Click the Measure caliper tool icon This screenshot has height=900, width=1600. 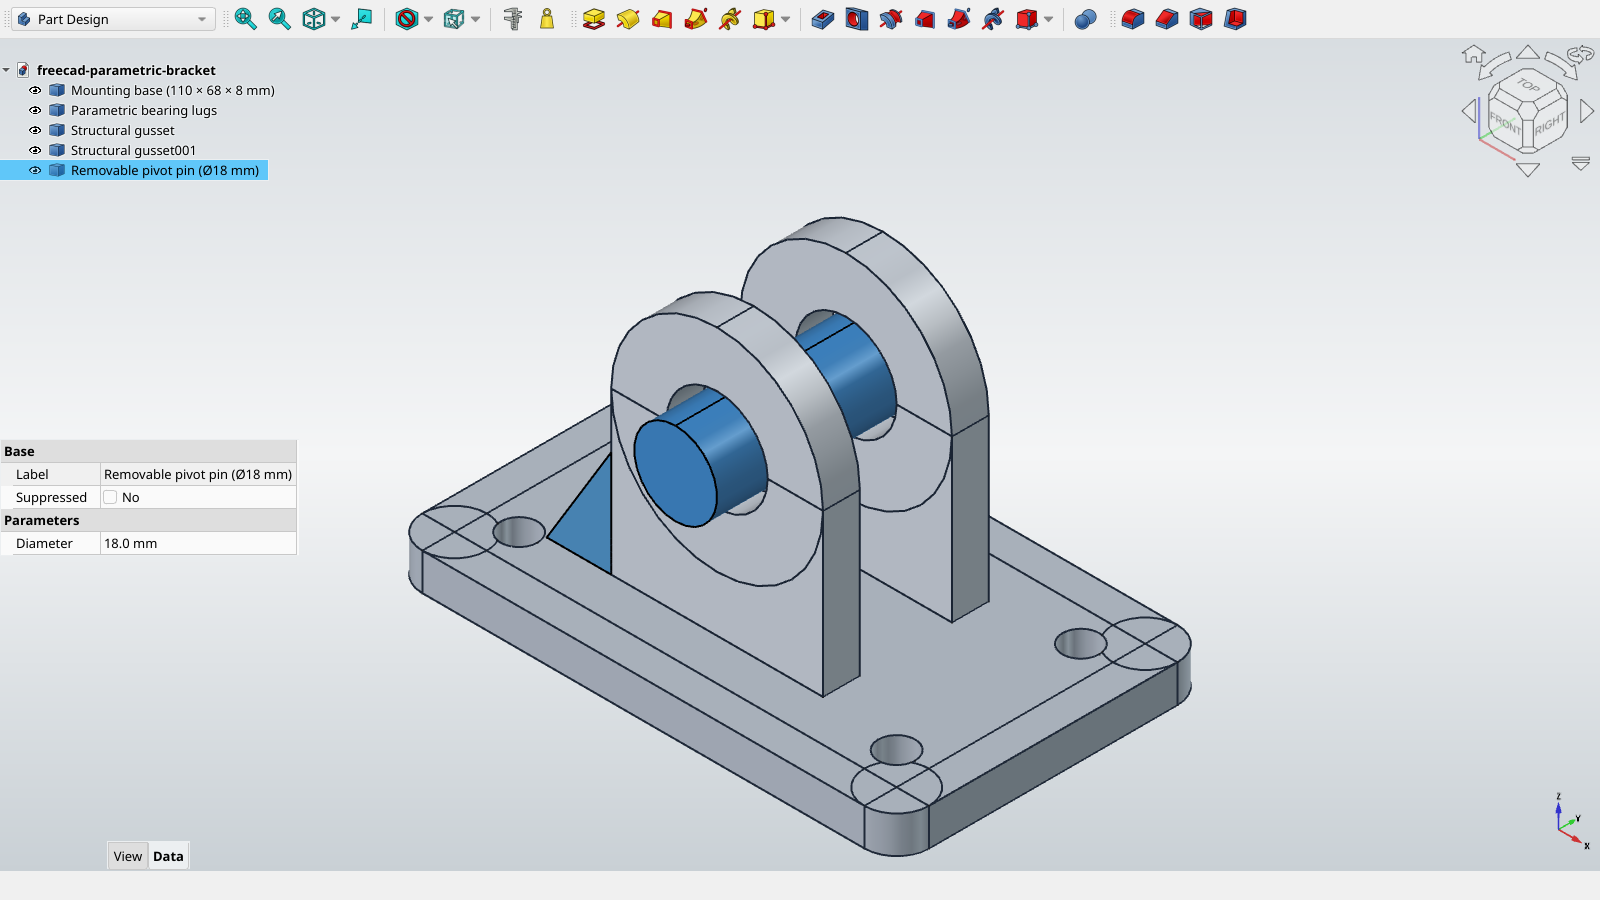tap(513, 19)
